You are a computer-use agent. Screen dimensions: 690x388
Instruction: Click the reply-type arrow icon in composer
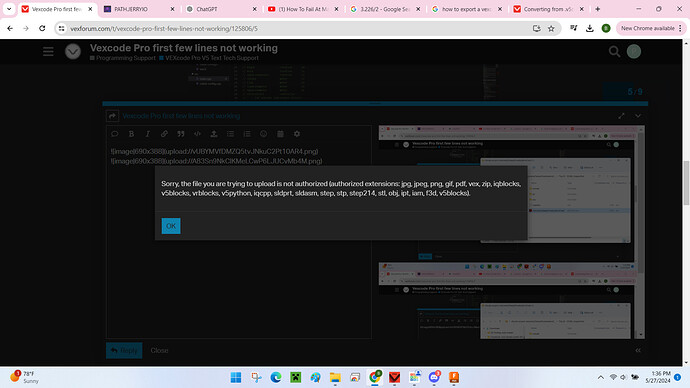pos(113,116)
